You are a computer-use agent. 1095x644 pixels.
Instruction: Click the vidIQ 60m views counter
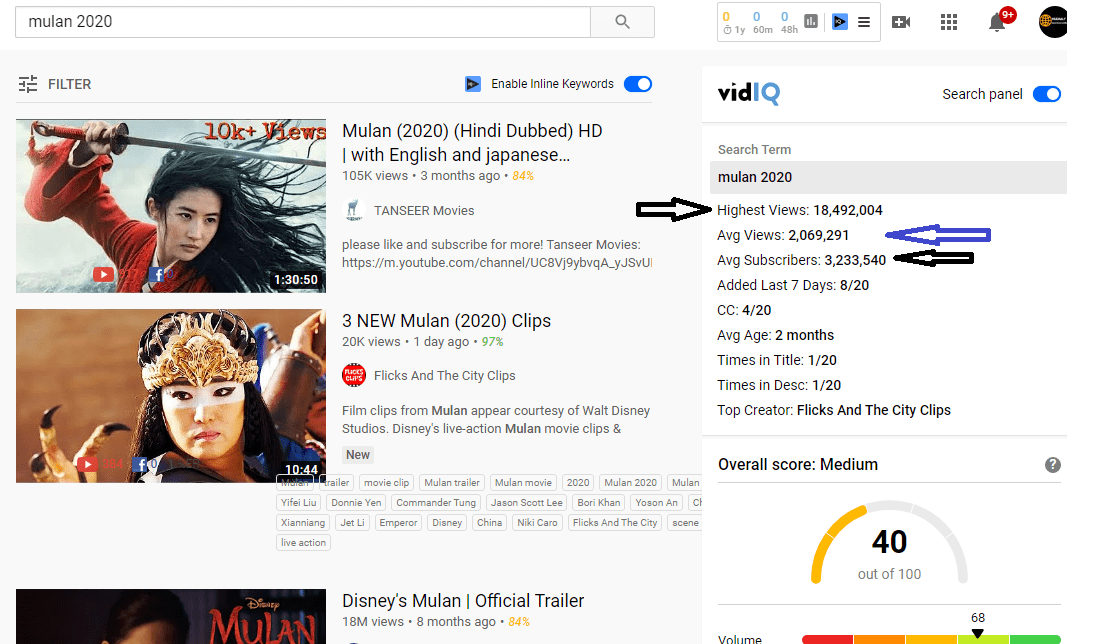(762, 22)
